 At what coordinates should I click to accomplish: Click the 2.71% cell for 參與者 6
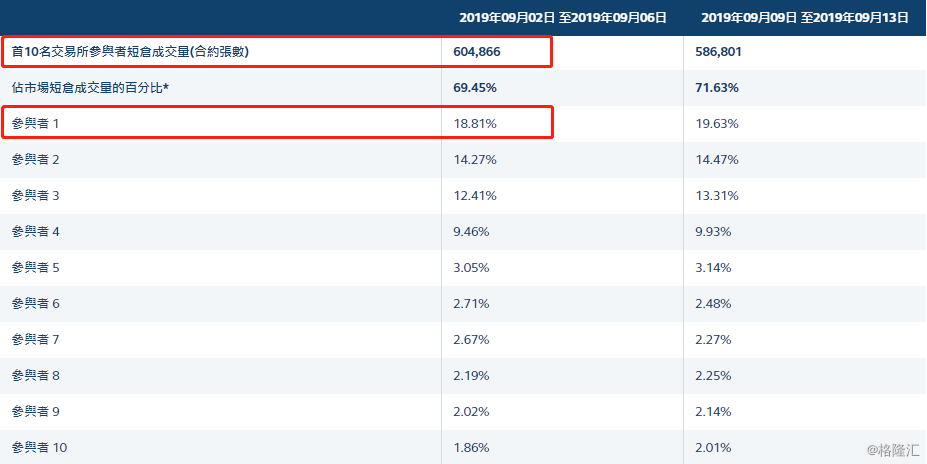[x=472, y=303]
